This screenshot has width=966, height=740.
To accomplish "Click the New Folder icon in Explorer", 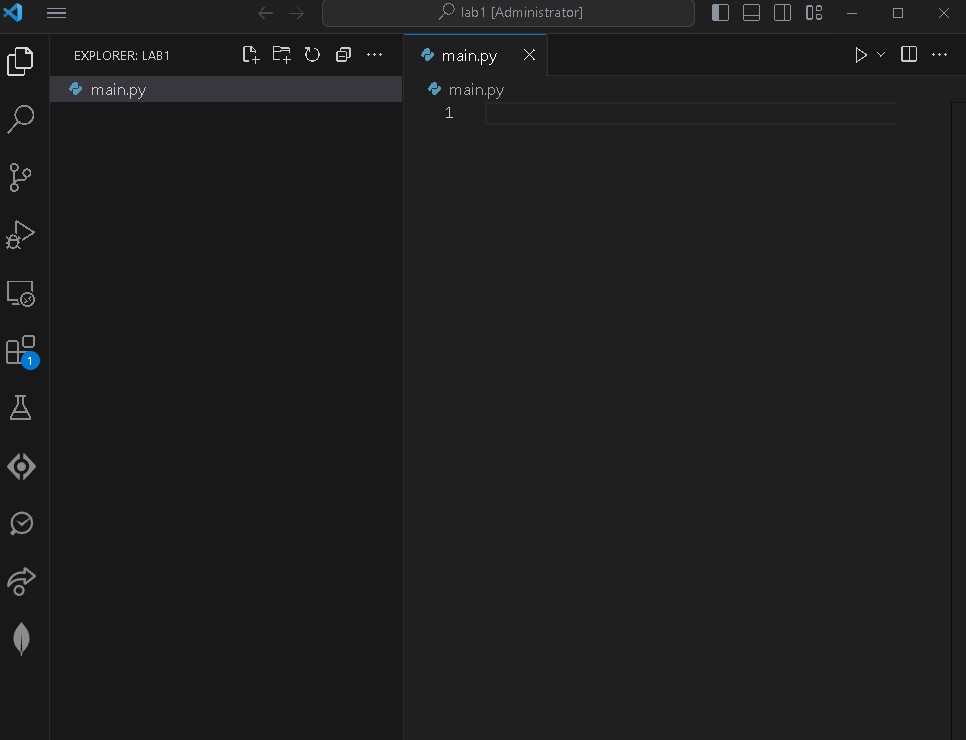I will (x=282, y=55).
